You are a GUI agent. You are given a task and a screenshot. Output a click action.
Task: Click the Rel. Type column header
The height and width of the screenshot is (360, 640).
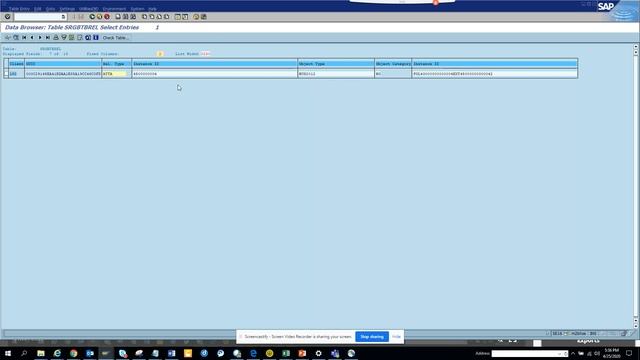pos(116,64)
